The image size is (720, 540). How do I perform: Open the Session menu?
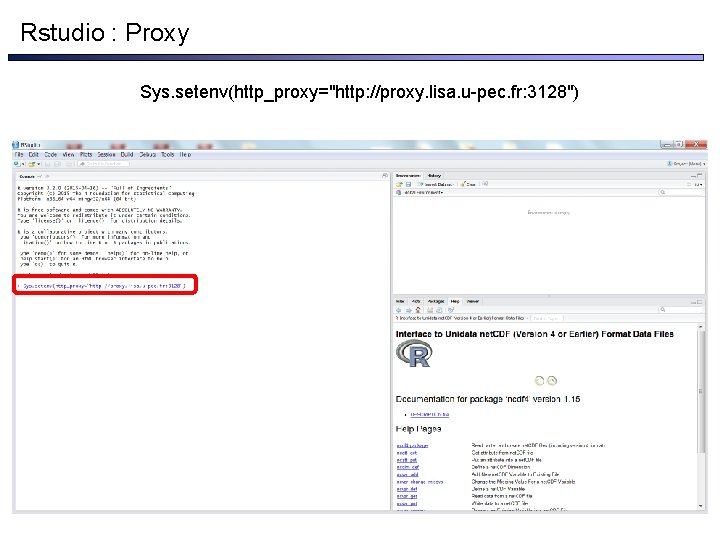(106, 155)
